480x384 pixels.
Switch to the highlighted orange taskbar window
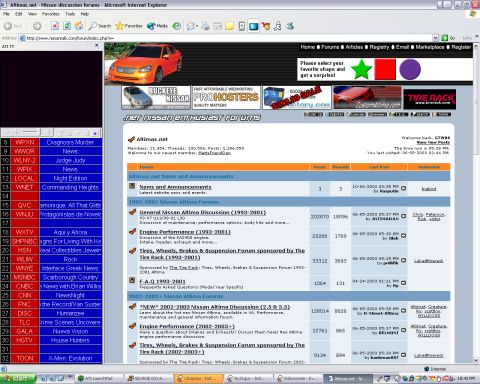(x=199, y=379)
